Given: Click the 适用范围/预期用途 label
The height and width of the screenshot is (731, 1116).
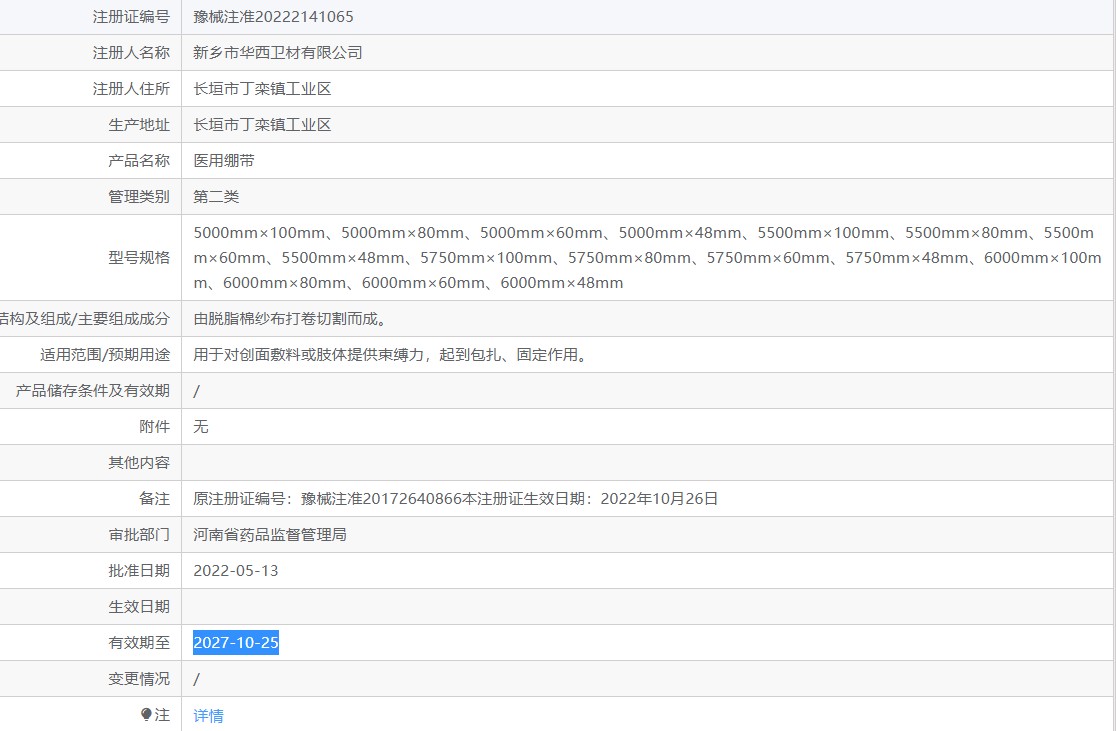Looking at the screenshot, I should pyautogui.click(x=105, y=354).
